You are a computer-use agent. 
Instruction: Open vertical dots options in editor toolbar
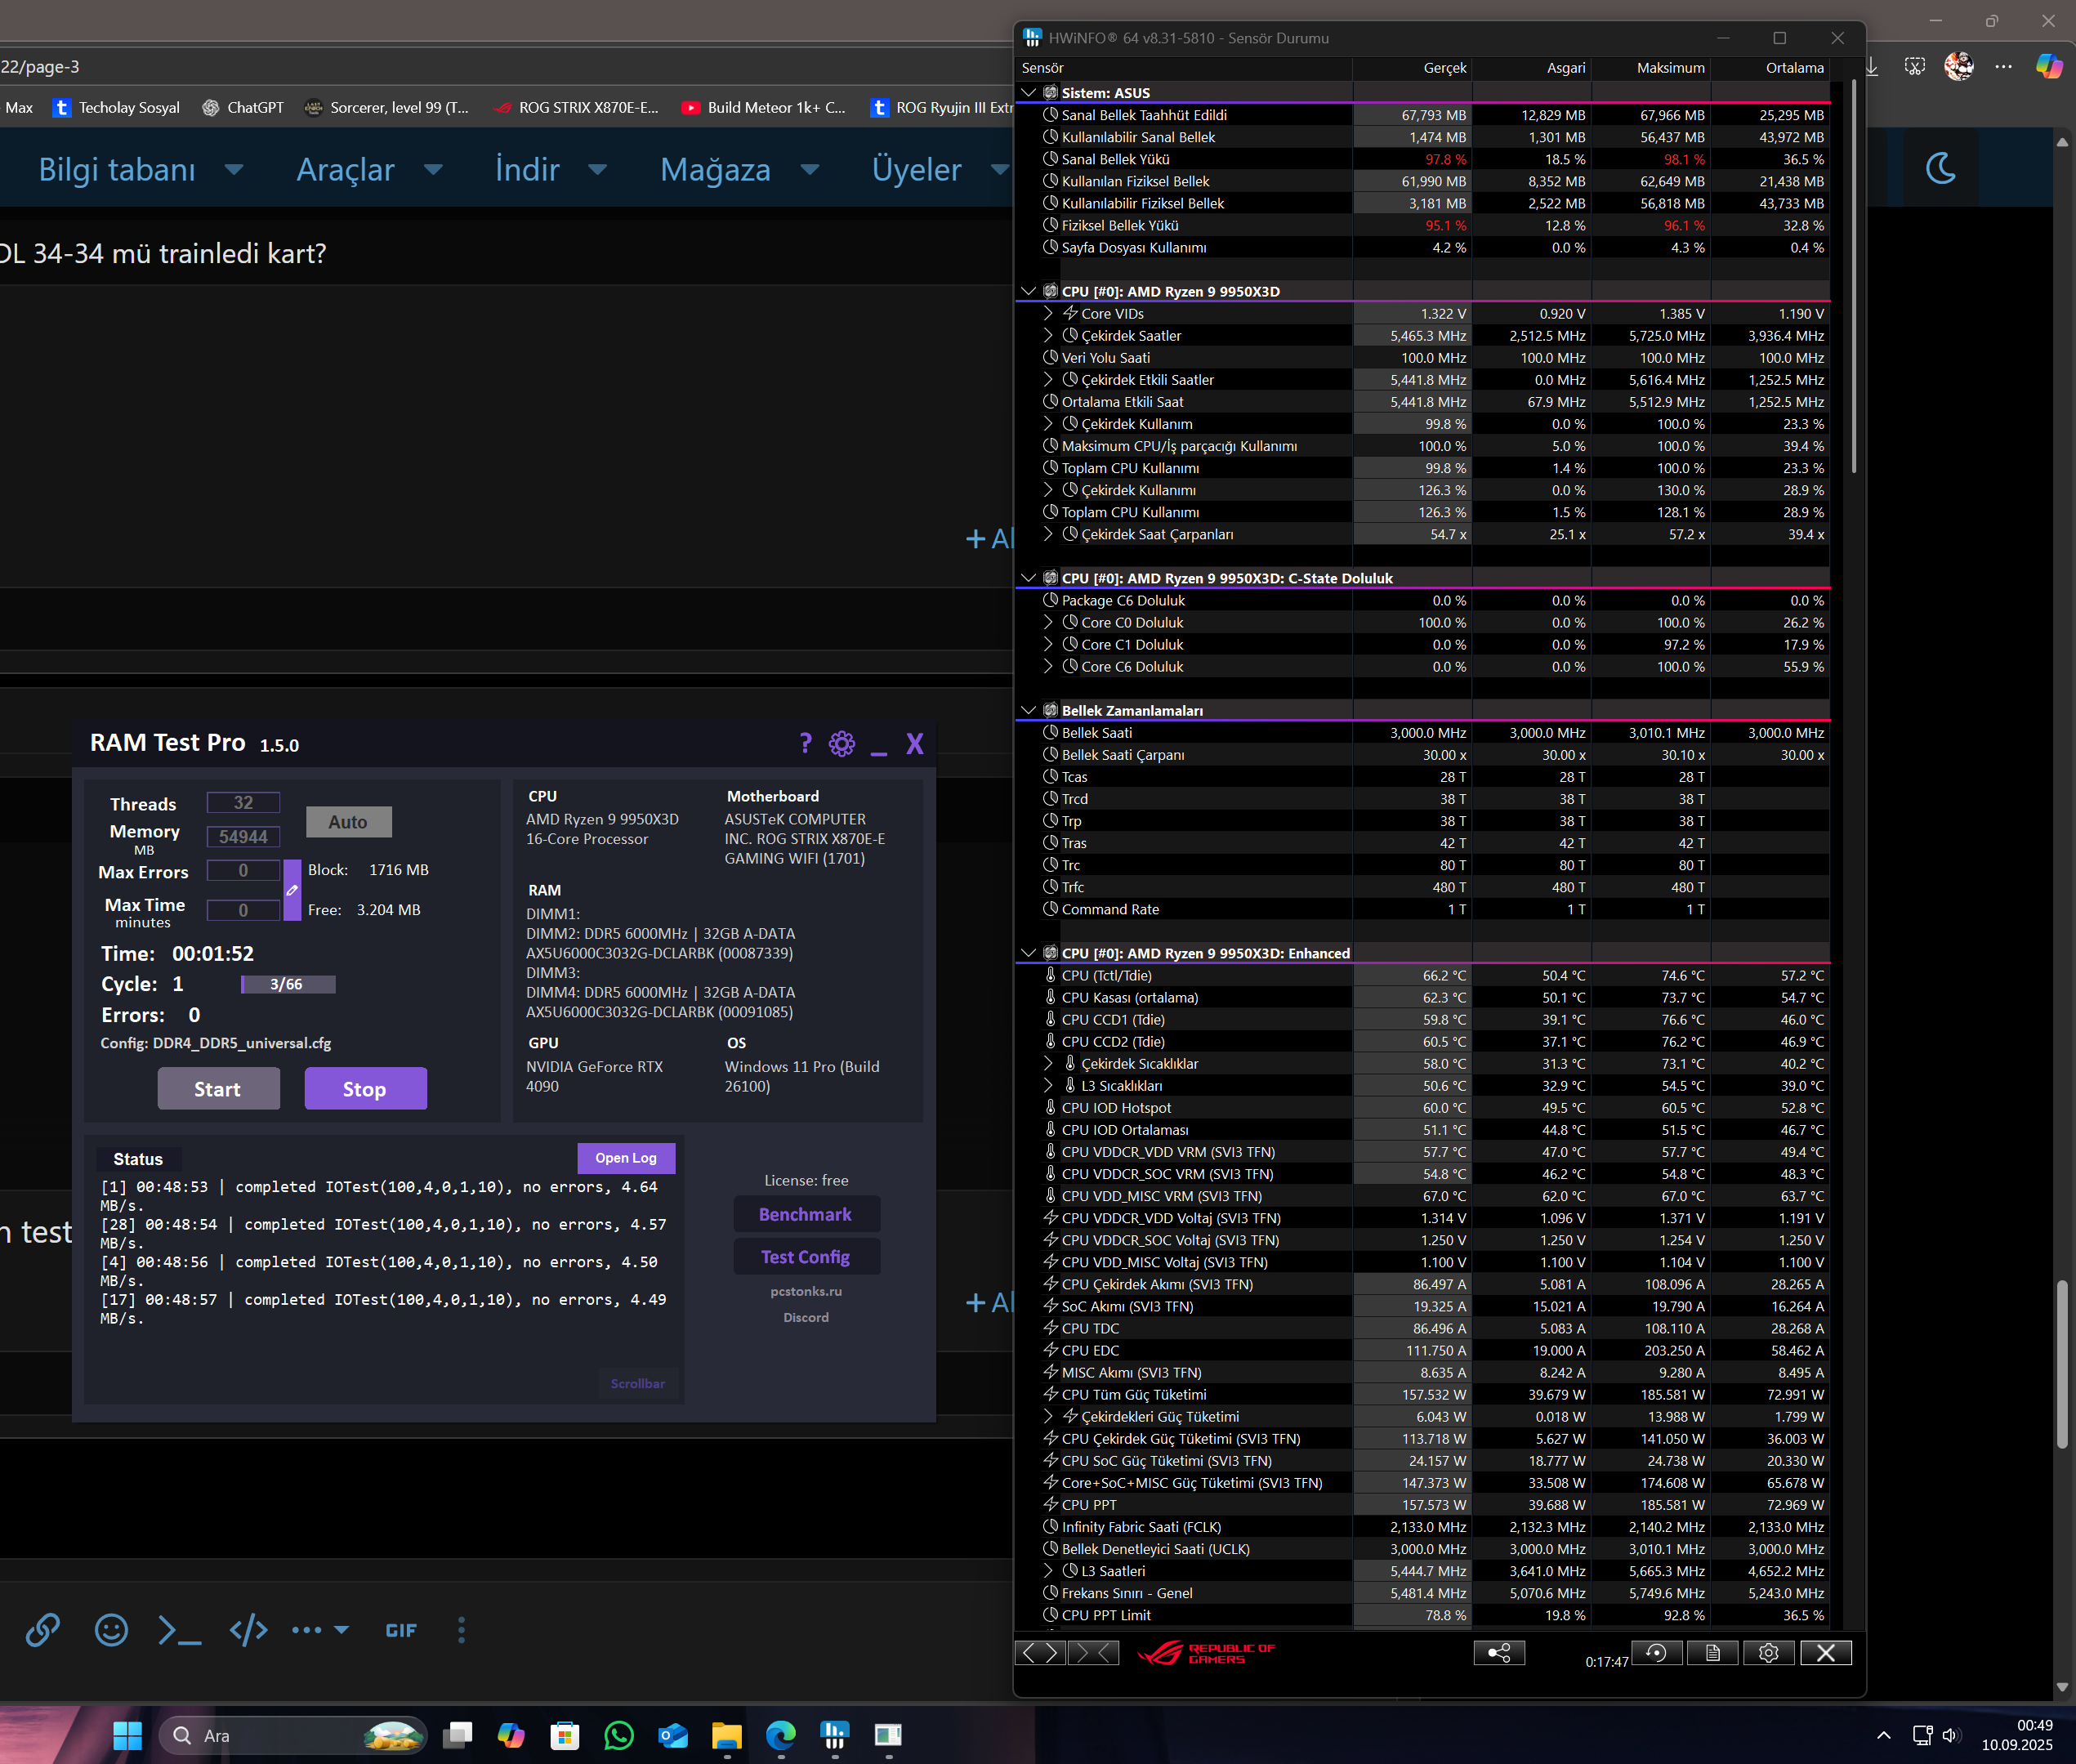[x=461, y=1630]
